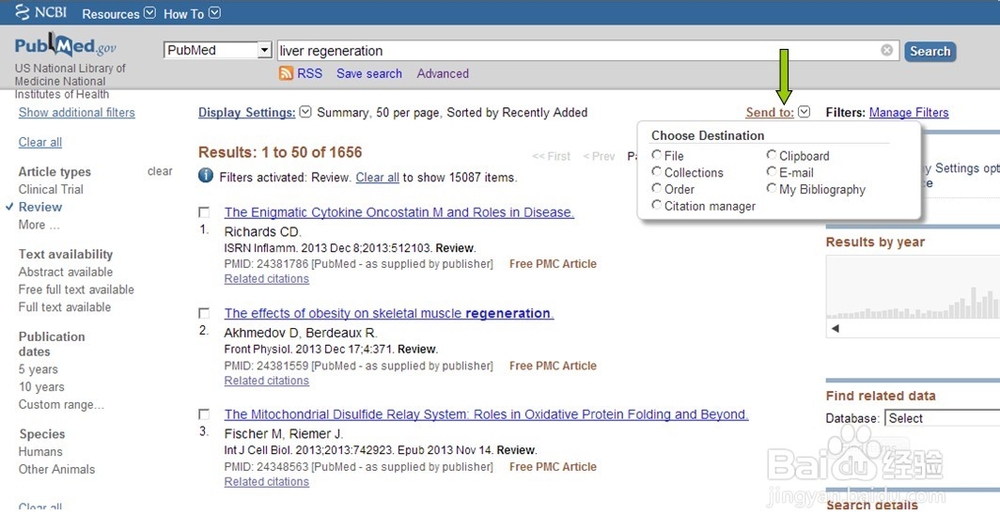1000x531 pixels.
Task: Choose Collections as the destination
Action: pyautogui.click(x=656, y=171)
